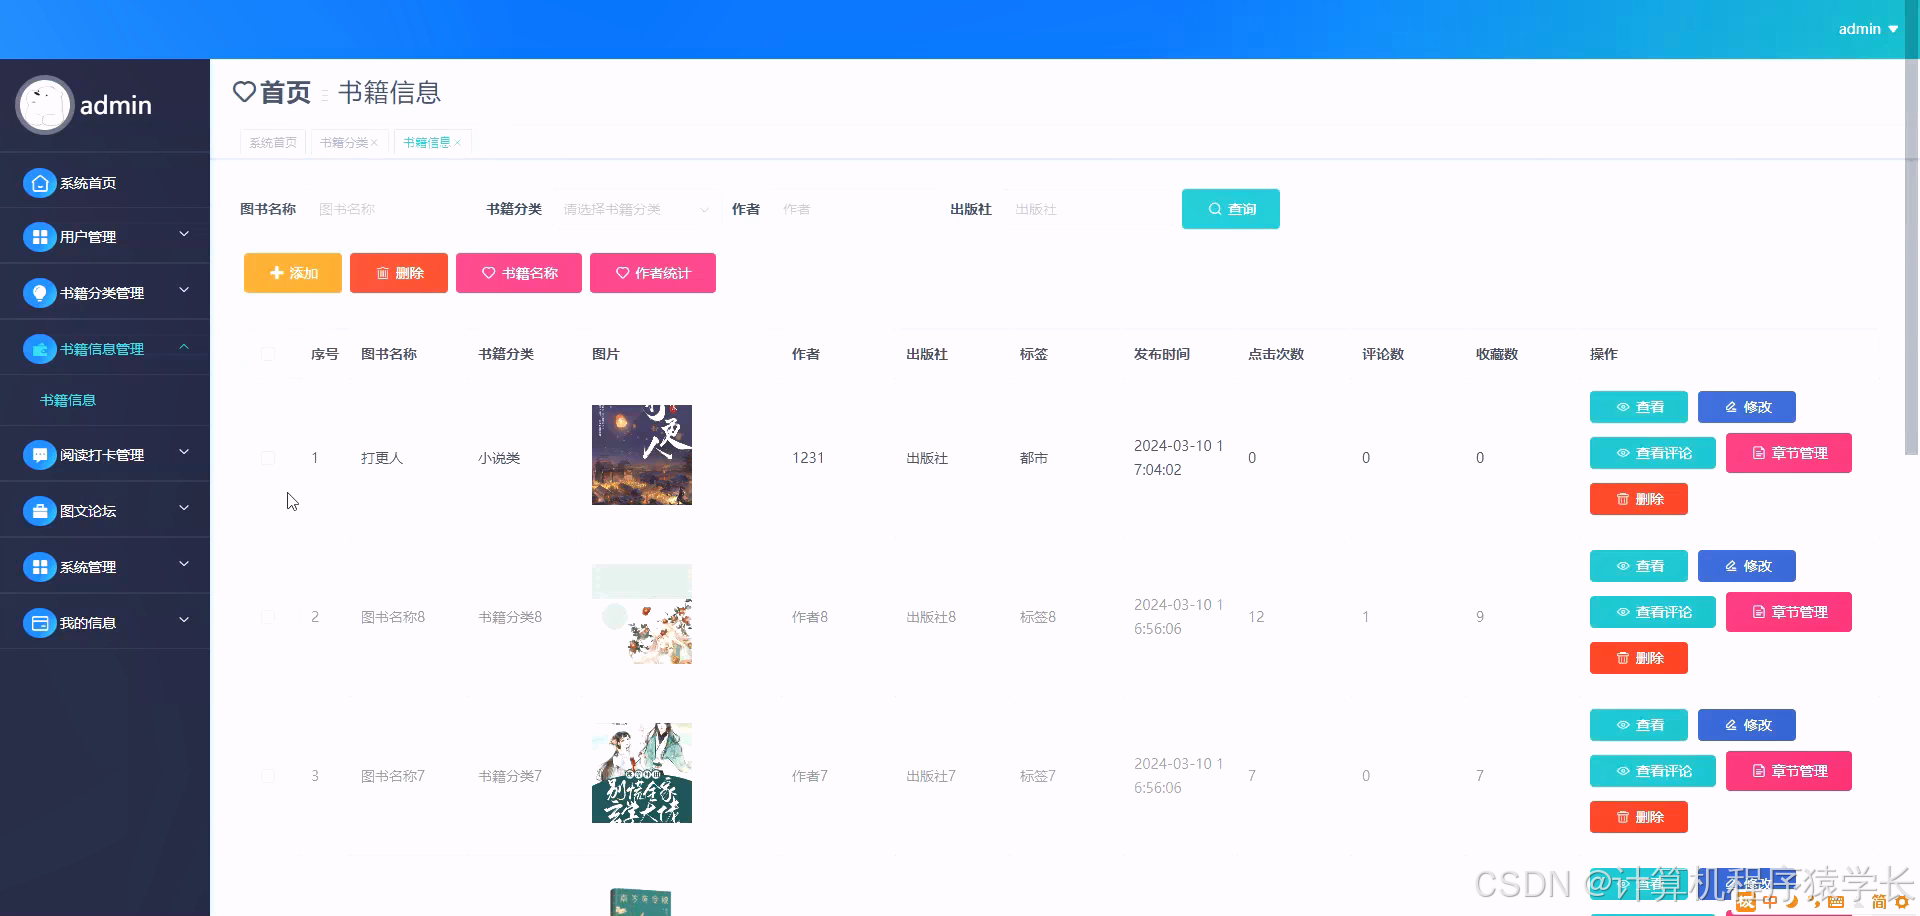
Task: Click the heart icon beside 首页
Action: (x=244, y=92)
